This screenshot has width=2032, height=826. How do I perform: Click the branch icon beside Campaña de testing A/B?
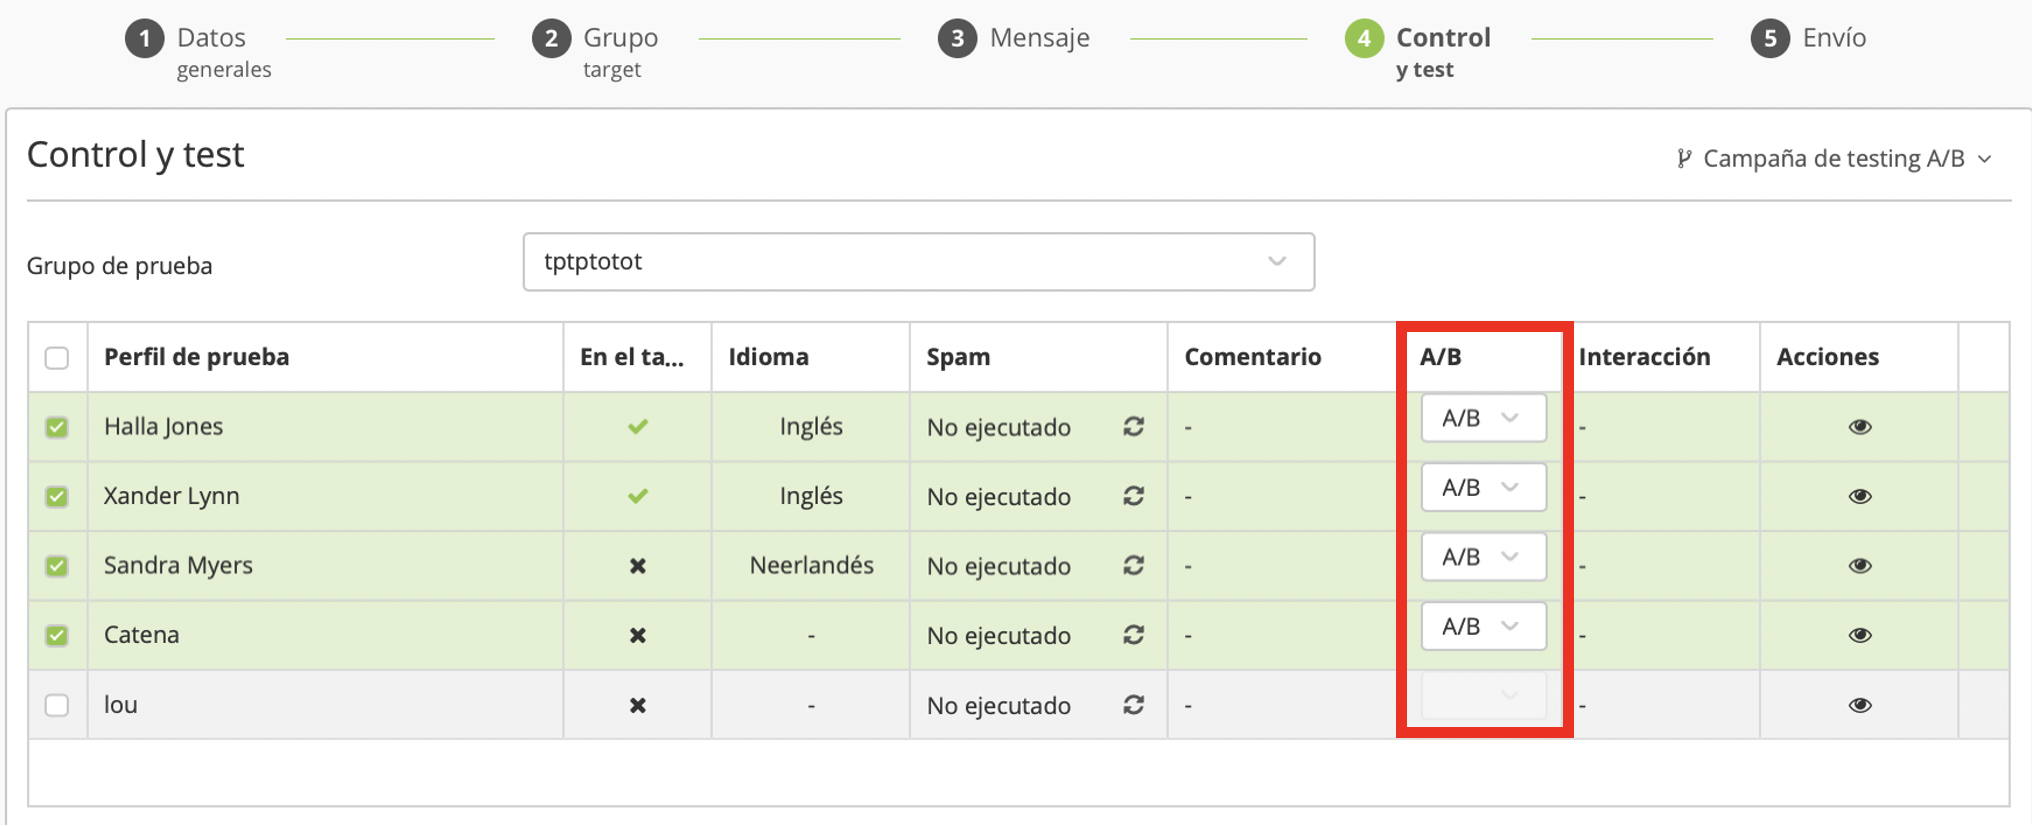pos(1684,158)
